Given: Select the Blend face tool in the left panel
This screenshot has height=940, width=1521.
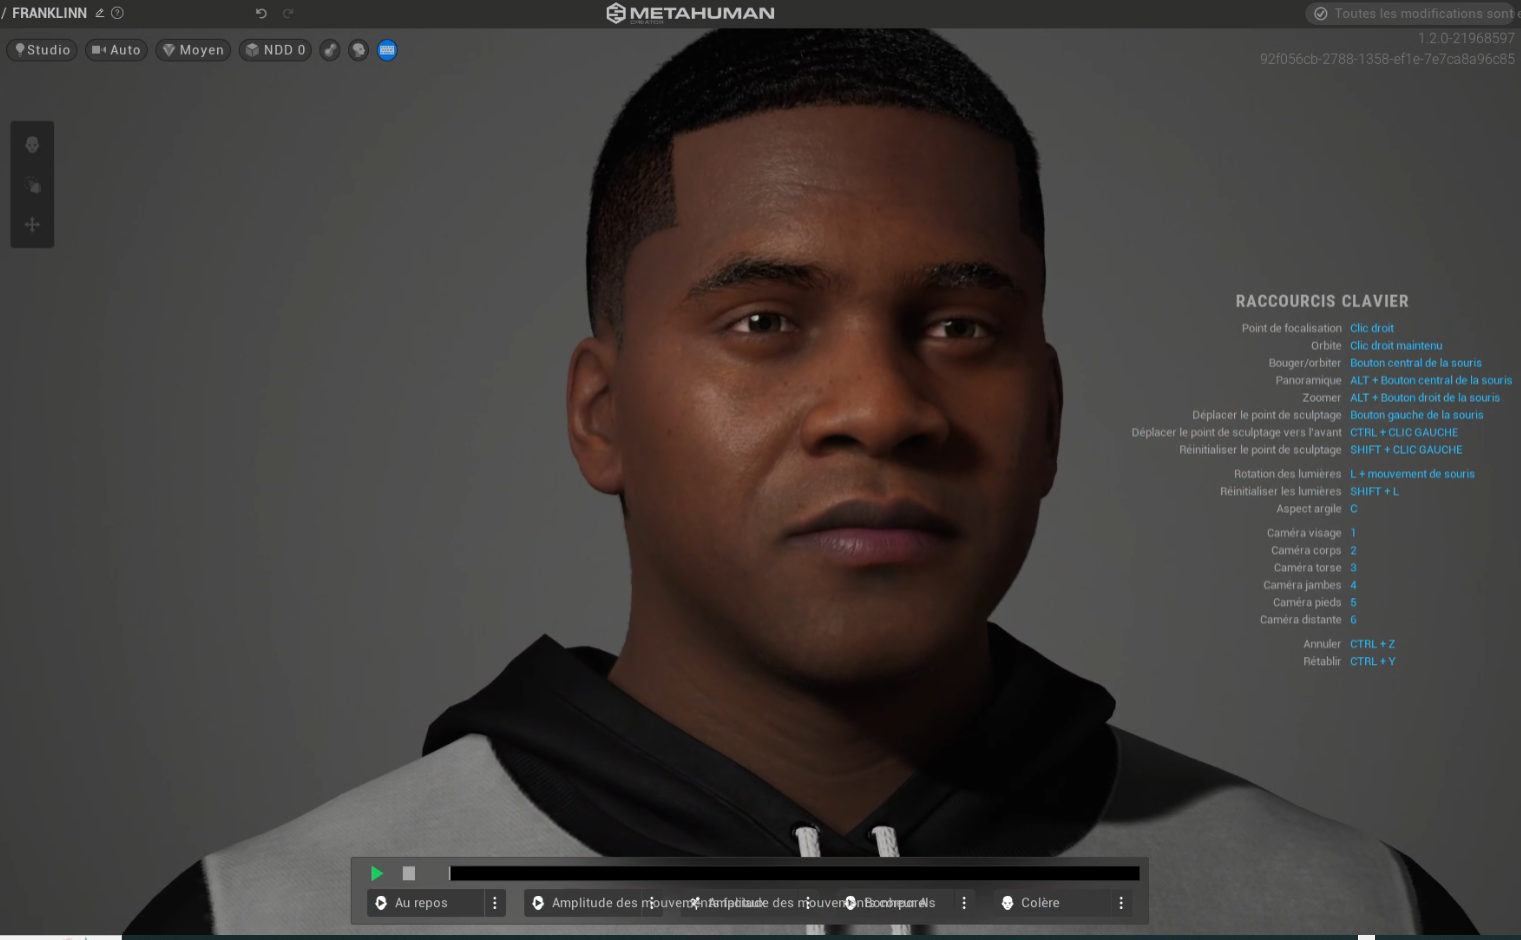Looking at the screenshot, I should tap(32, 145).
